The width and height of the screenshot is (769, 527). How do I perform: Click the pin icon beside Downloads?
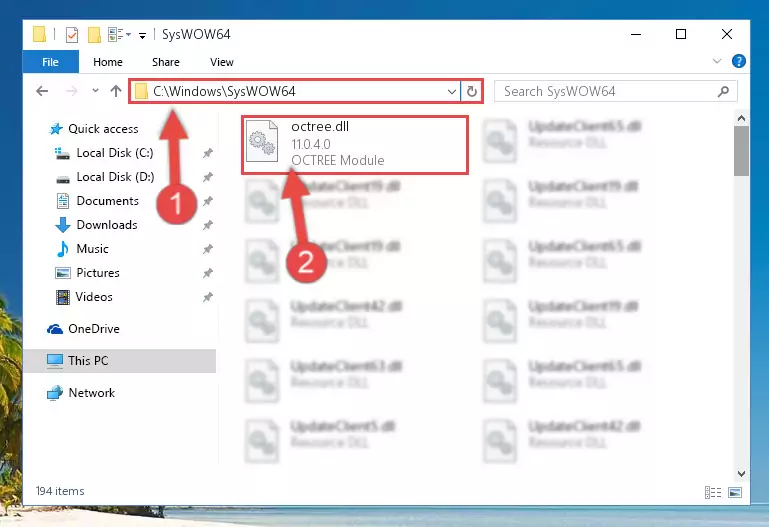click(x=208, y=225)
